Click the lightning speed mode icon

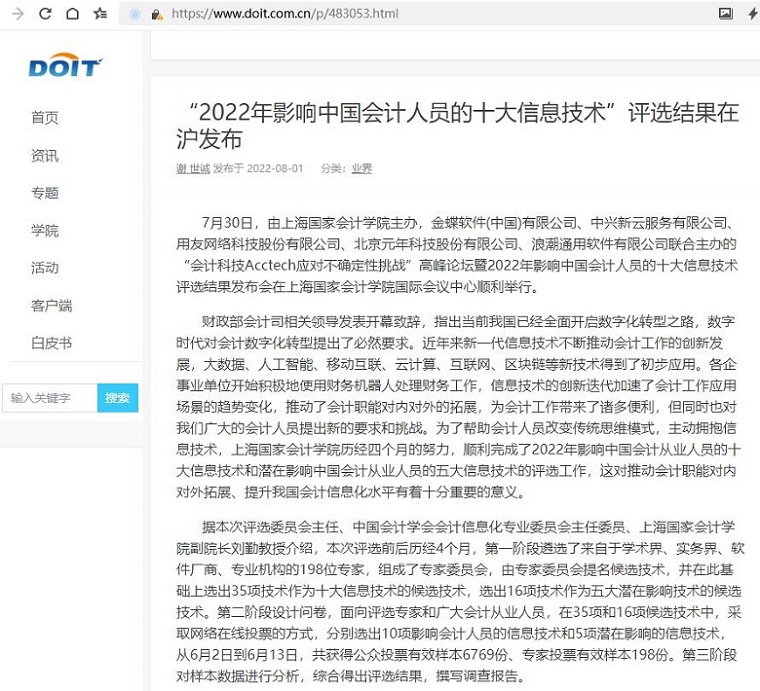click(752, 14)
